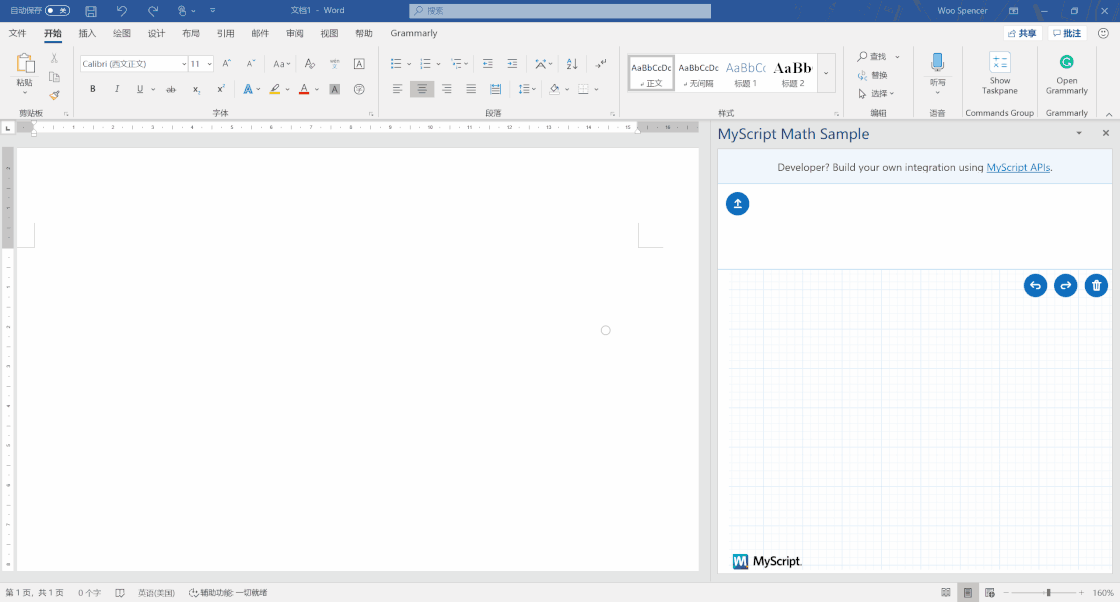Screen dimensions: 1120x602
Task: Switch to the Grammarly ribbon tab
Action: click(x=414, y=33)
